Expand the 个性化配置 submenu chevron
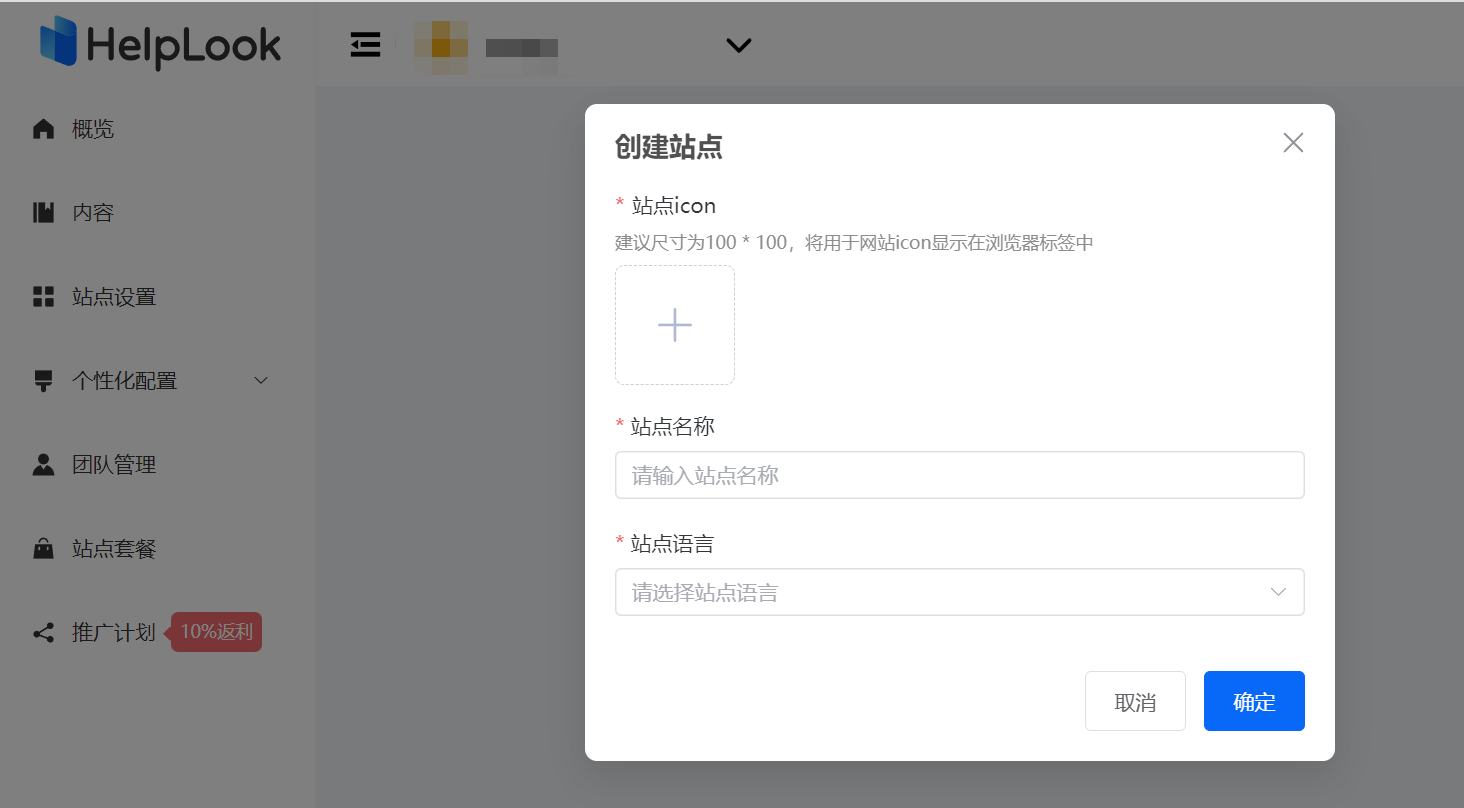 (260, 380)
